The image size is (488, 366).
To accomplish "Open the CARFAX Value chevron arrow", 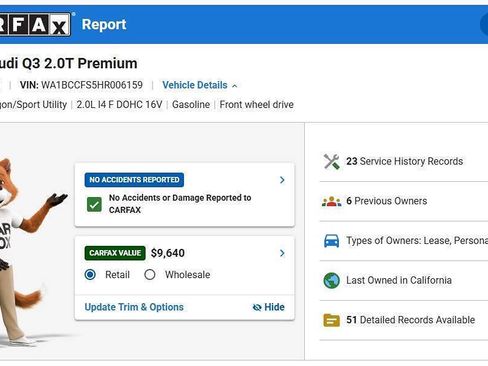I will point(282,253).
